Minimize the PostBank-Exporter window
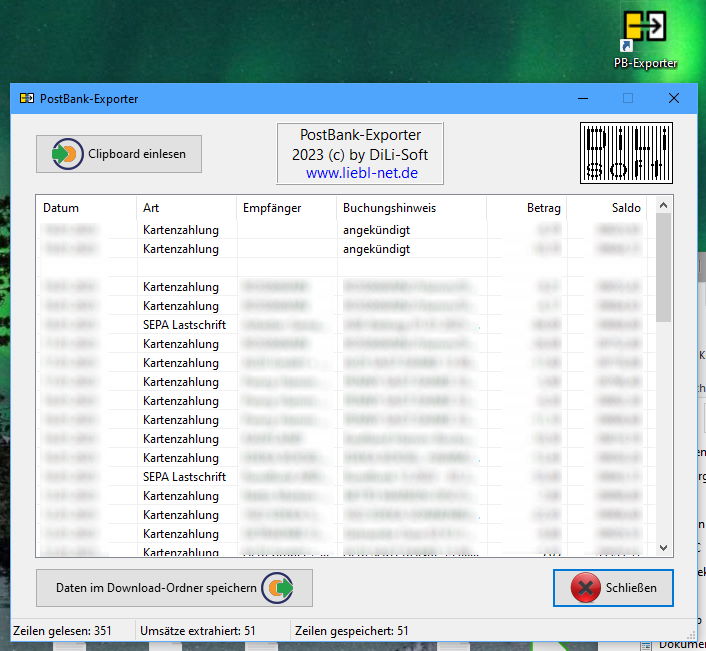 (583, 98)
